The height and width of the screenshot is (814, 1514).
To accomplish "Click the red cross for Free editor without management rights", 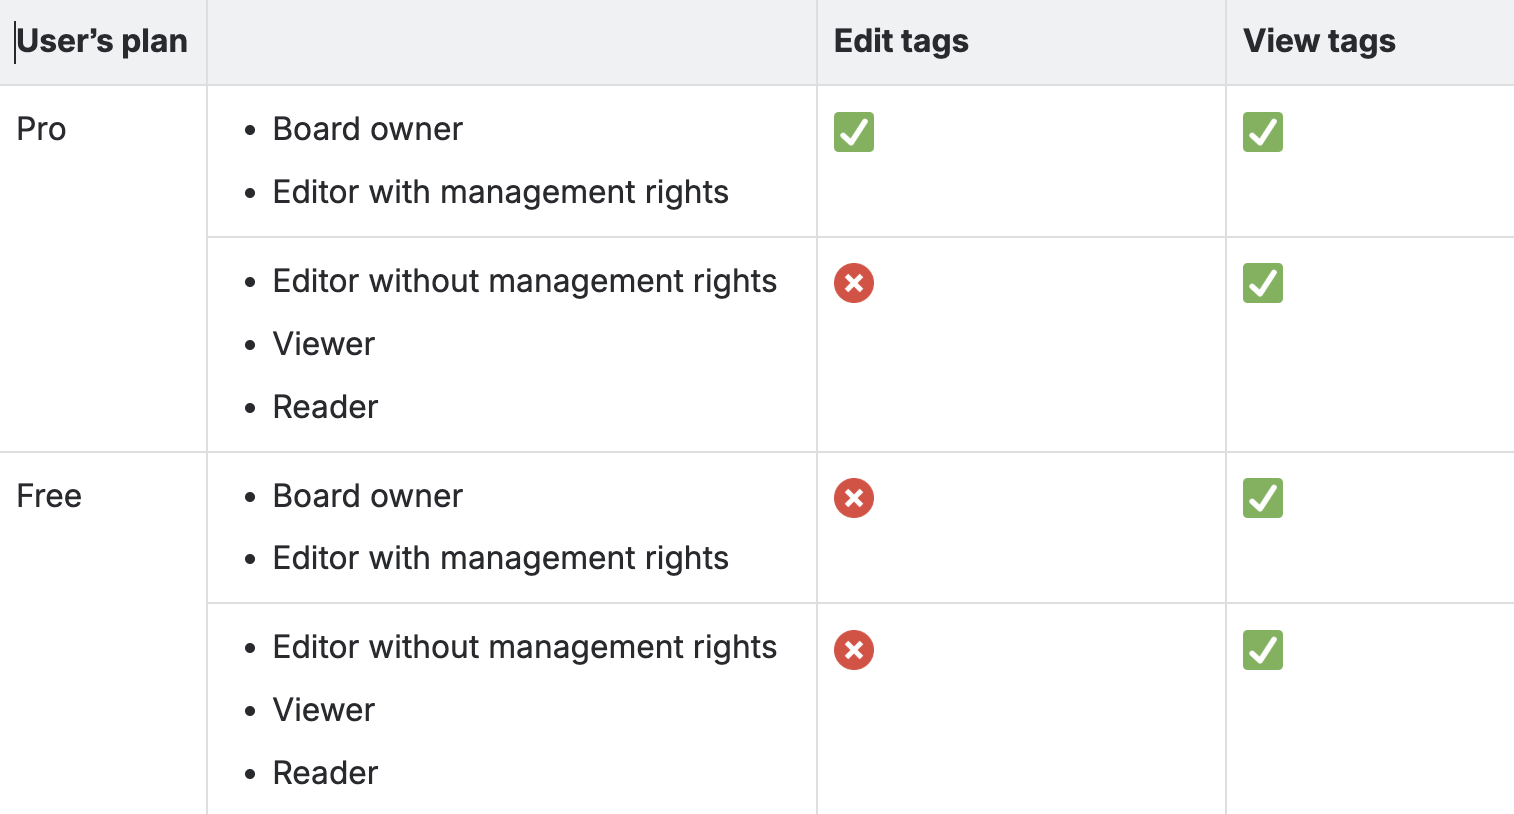I will pyautogui.click(x=854, y=650).
